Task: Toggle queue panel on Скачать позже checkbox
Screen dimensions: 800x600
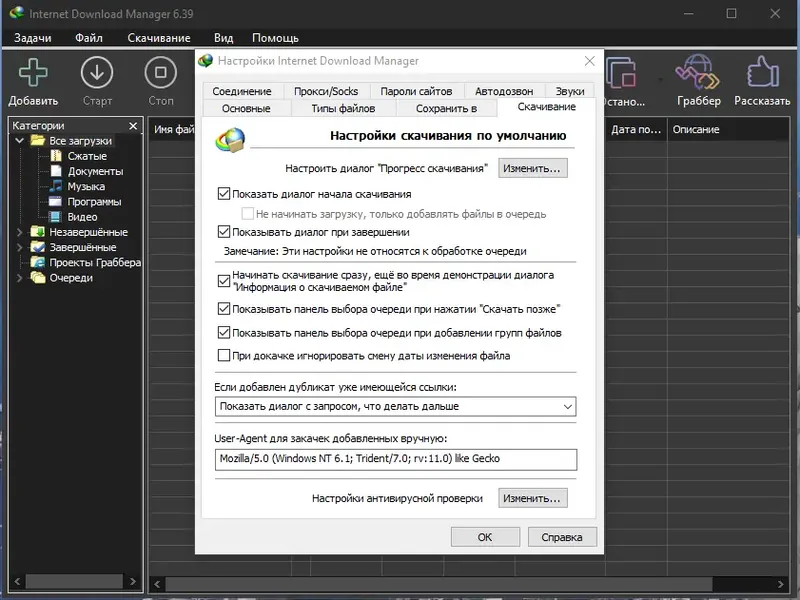Action: coord(223,309)
